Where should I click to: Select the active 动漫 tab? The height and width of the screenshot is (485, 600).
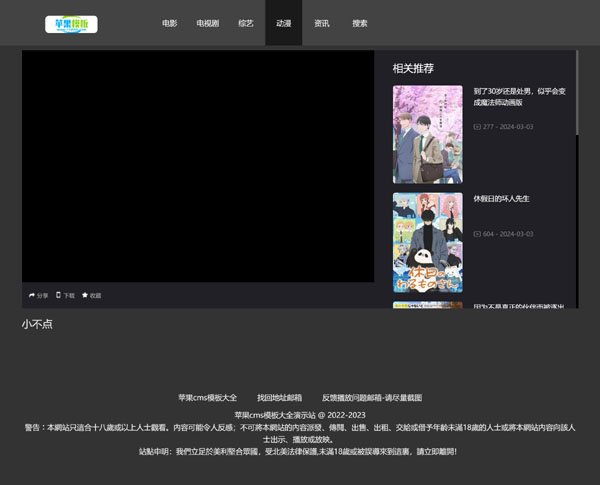(x=283, y=23)
